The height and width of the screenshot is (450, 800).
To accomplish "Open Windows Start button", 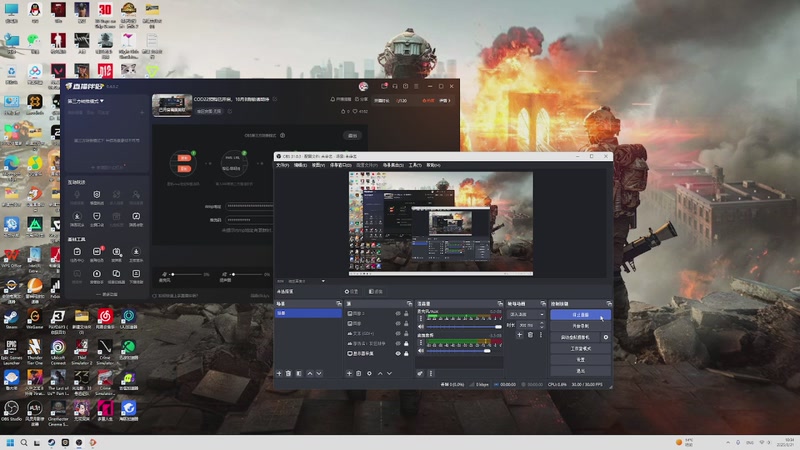I will (10, 442).
